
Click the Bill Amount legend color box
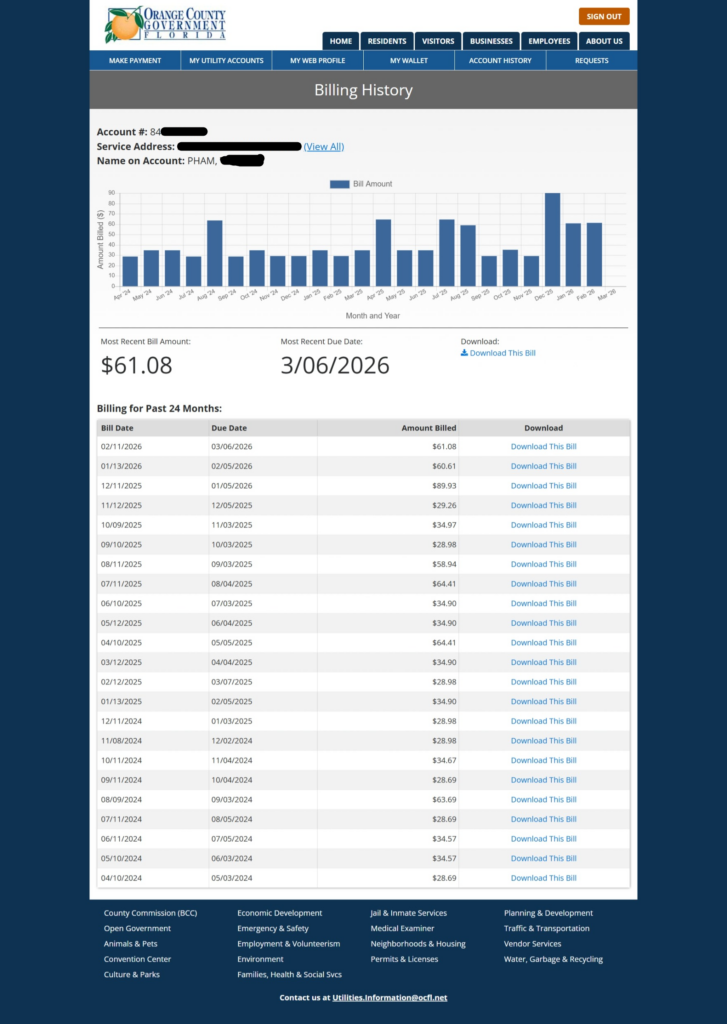(x=339, y=184)
